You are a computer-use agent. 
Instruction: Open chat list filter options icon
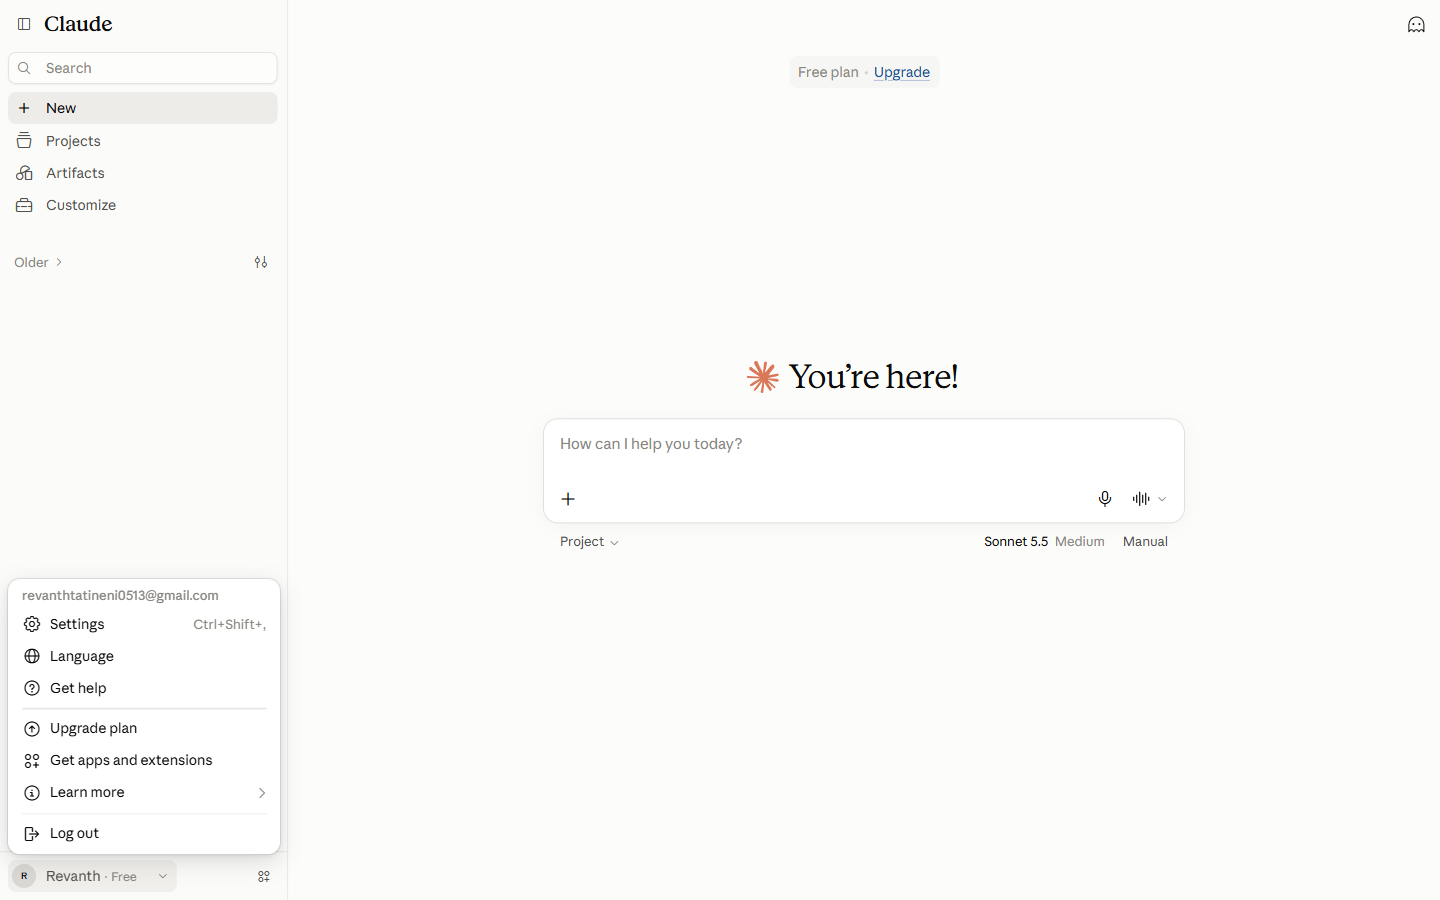coord(261,262)
